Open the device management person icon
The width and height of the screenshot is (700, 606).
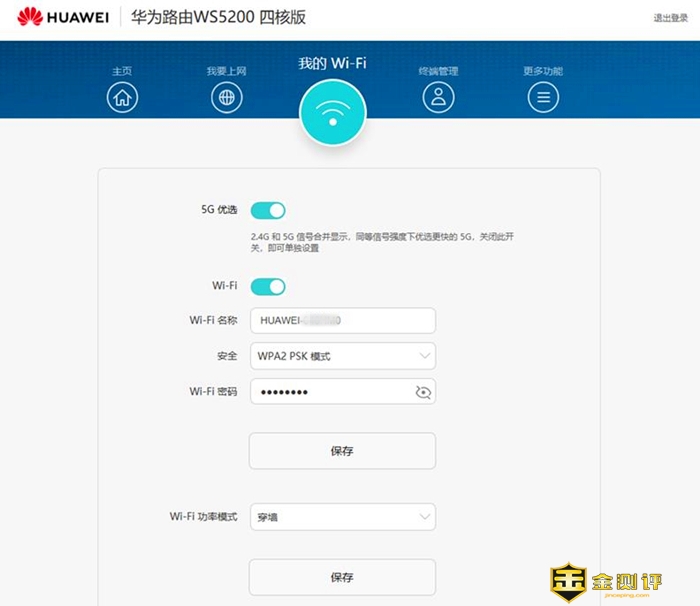click(x=438, y=97)
